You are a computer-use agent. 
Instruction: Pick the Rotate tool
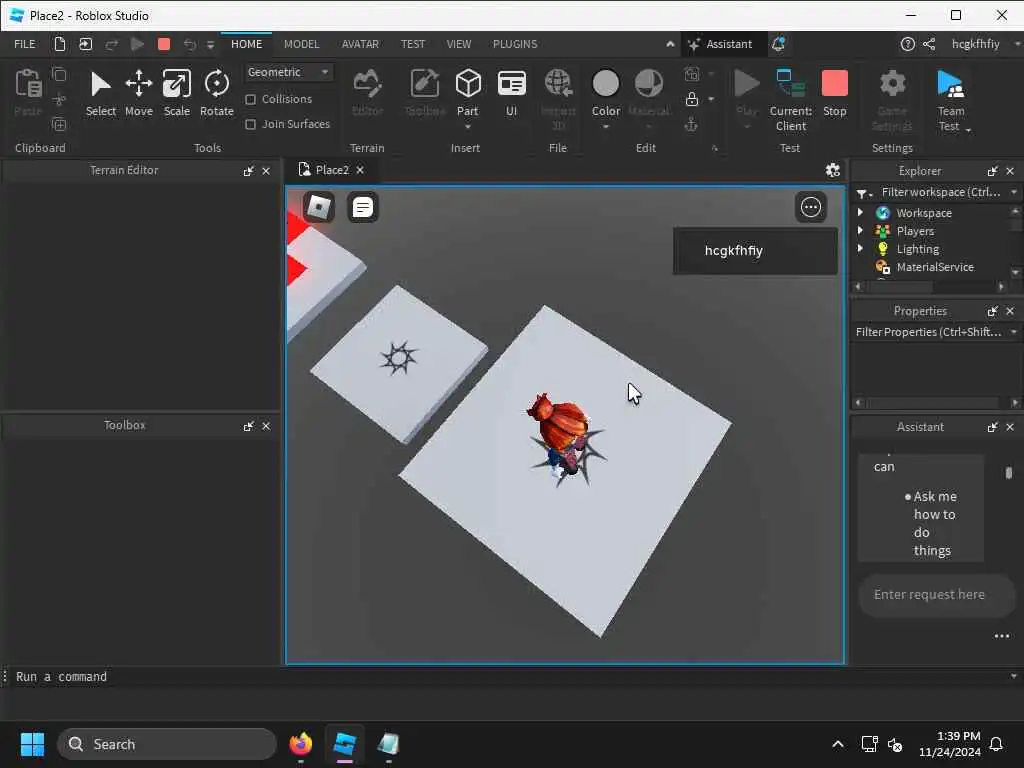click(217, 94)
